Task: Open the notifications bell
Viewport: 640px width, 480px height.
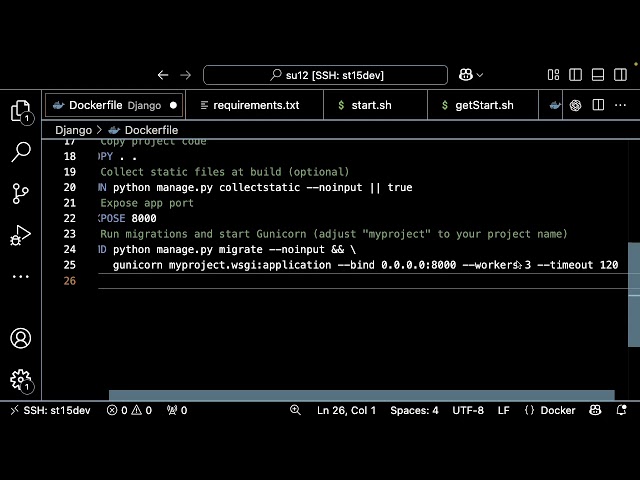Action: pos(621,410)
